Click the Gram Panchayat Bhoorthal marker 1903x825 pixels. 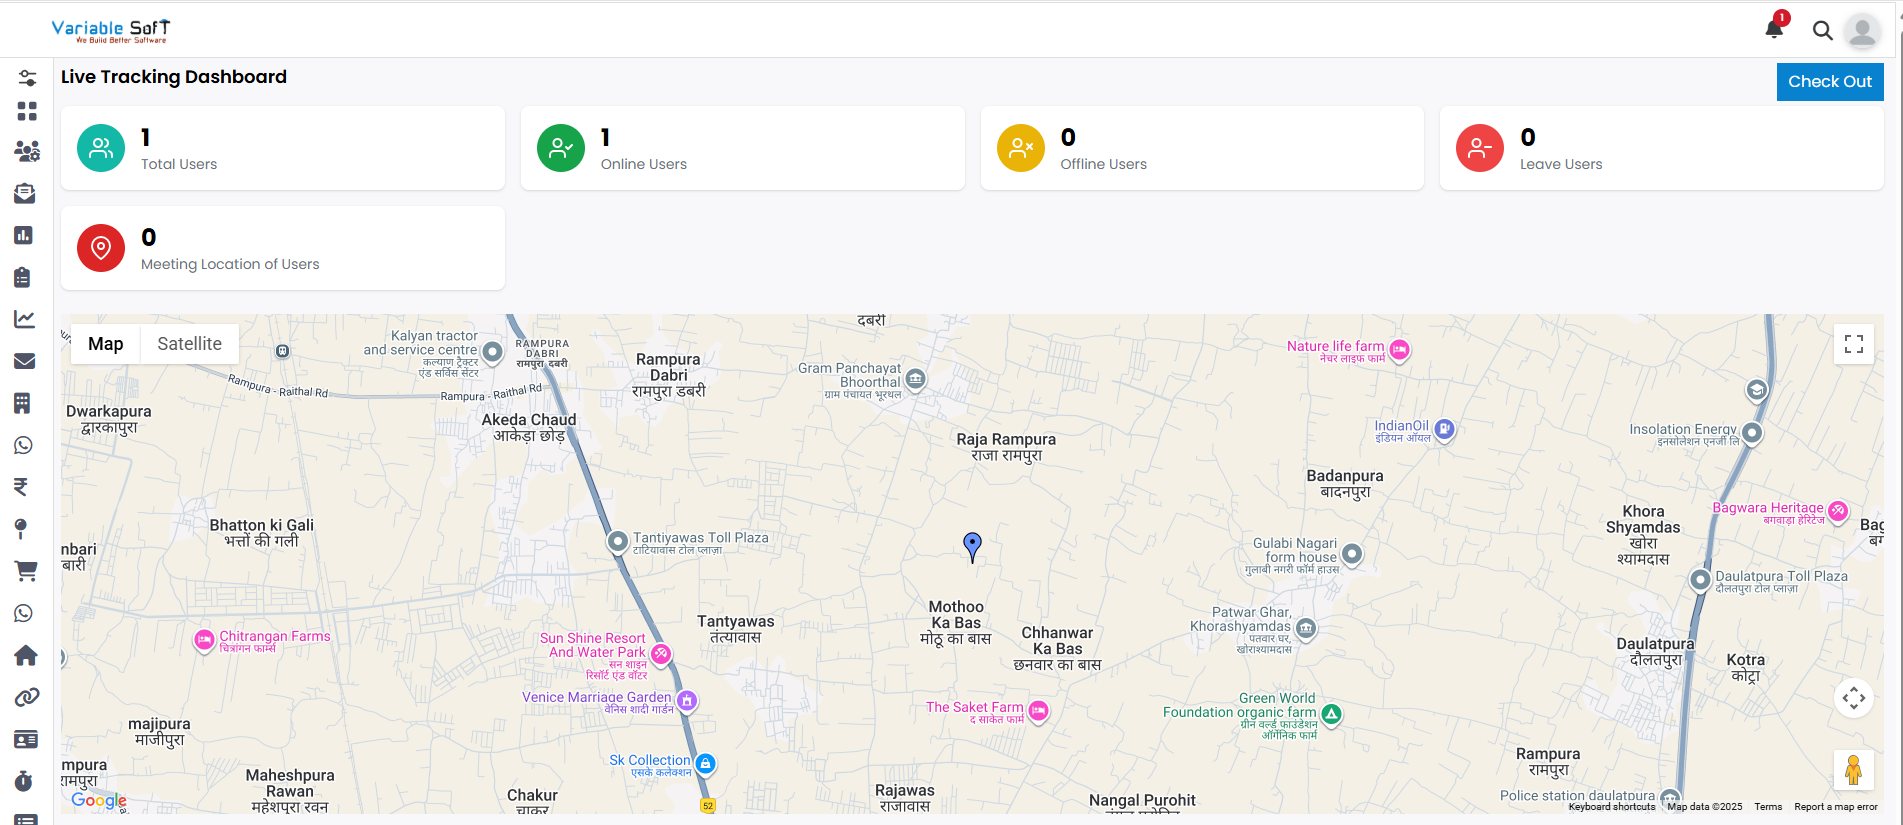point(915,380)
